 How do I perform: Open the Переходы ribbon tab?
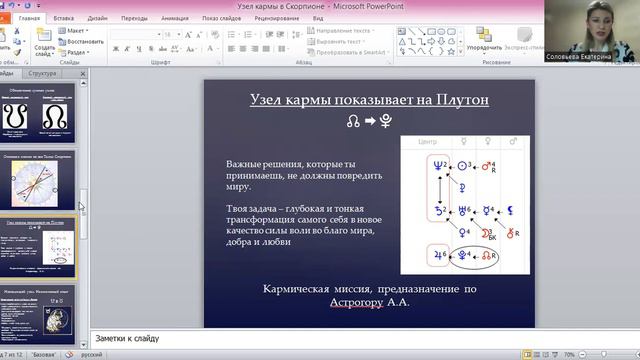pos(134,18)
